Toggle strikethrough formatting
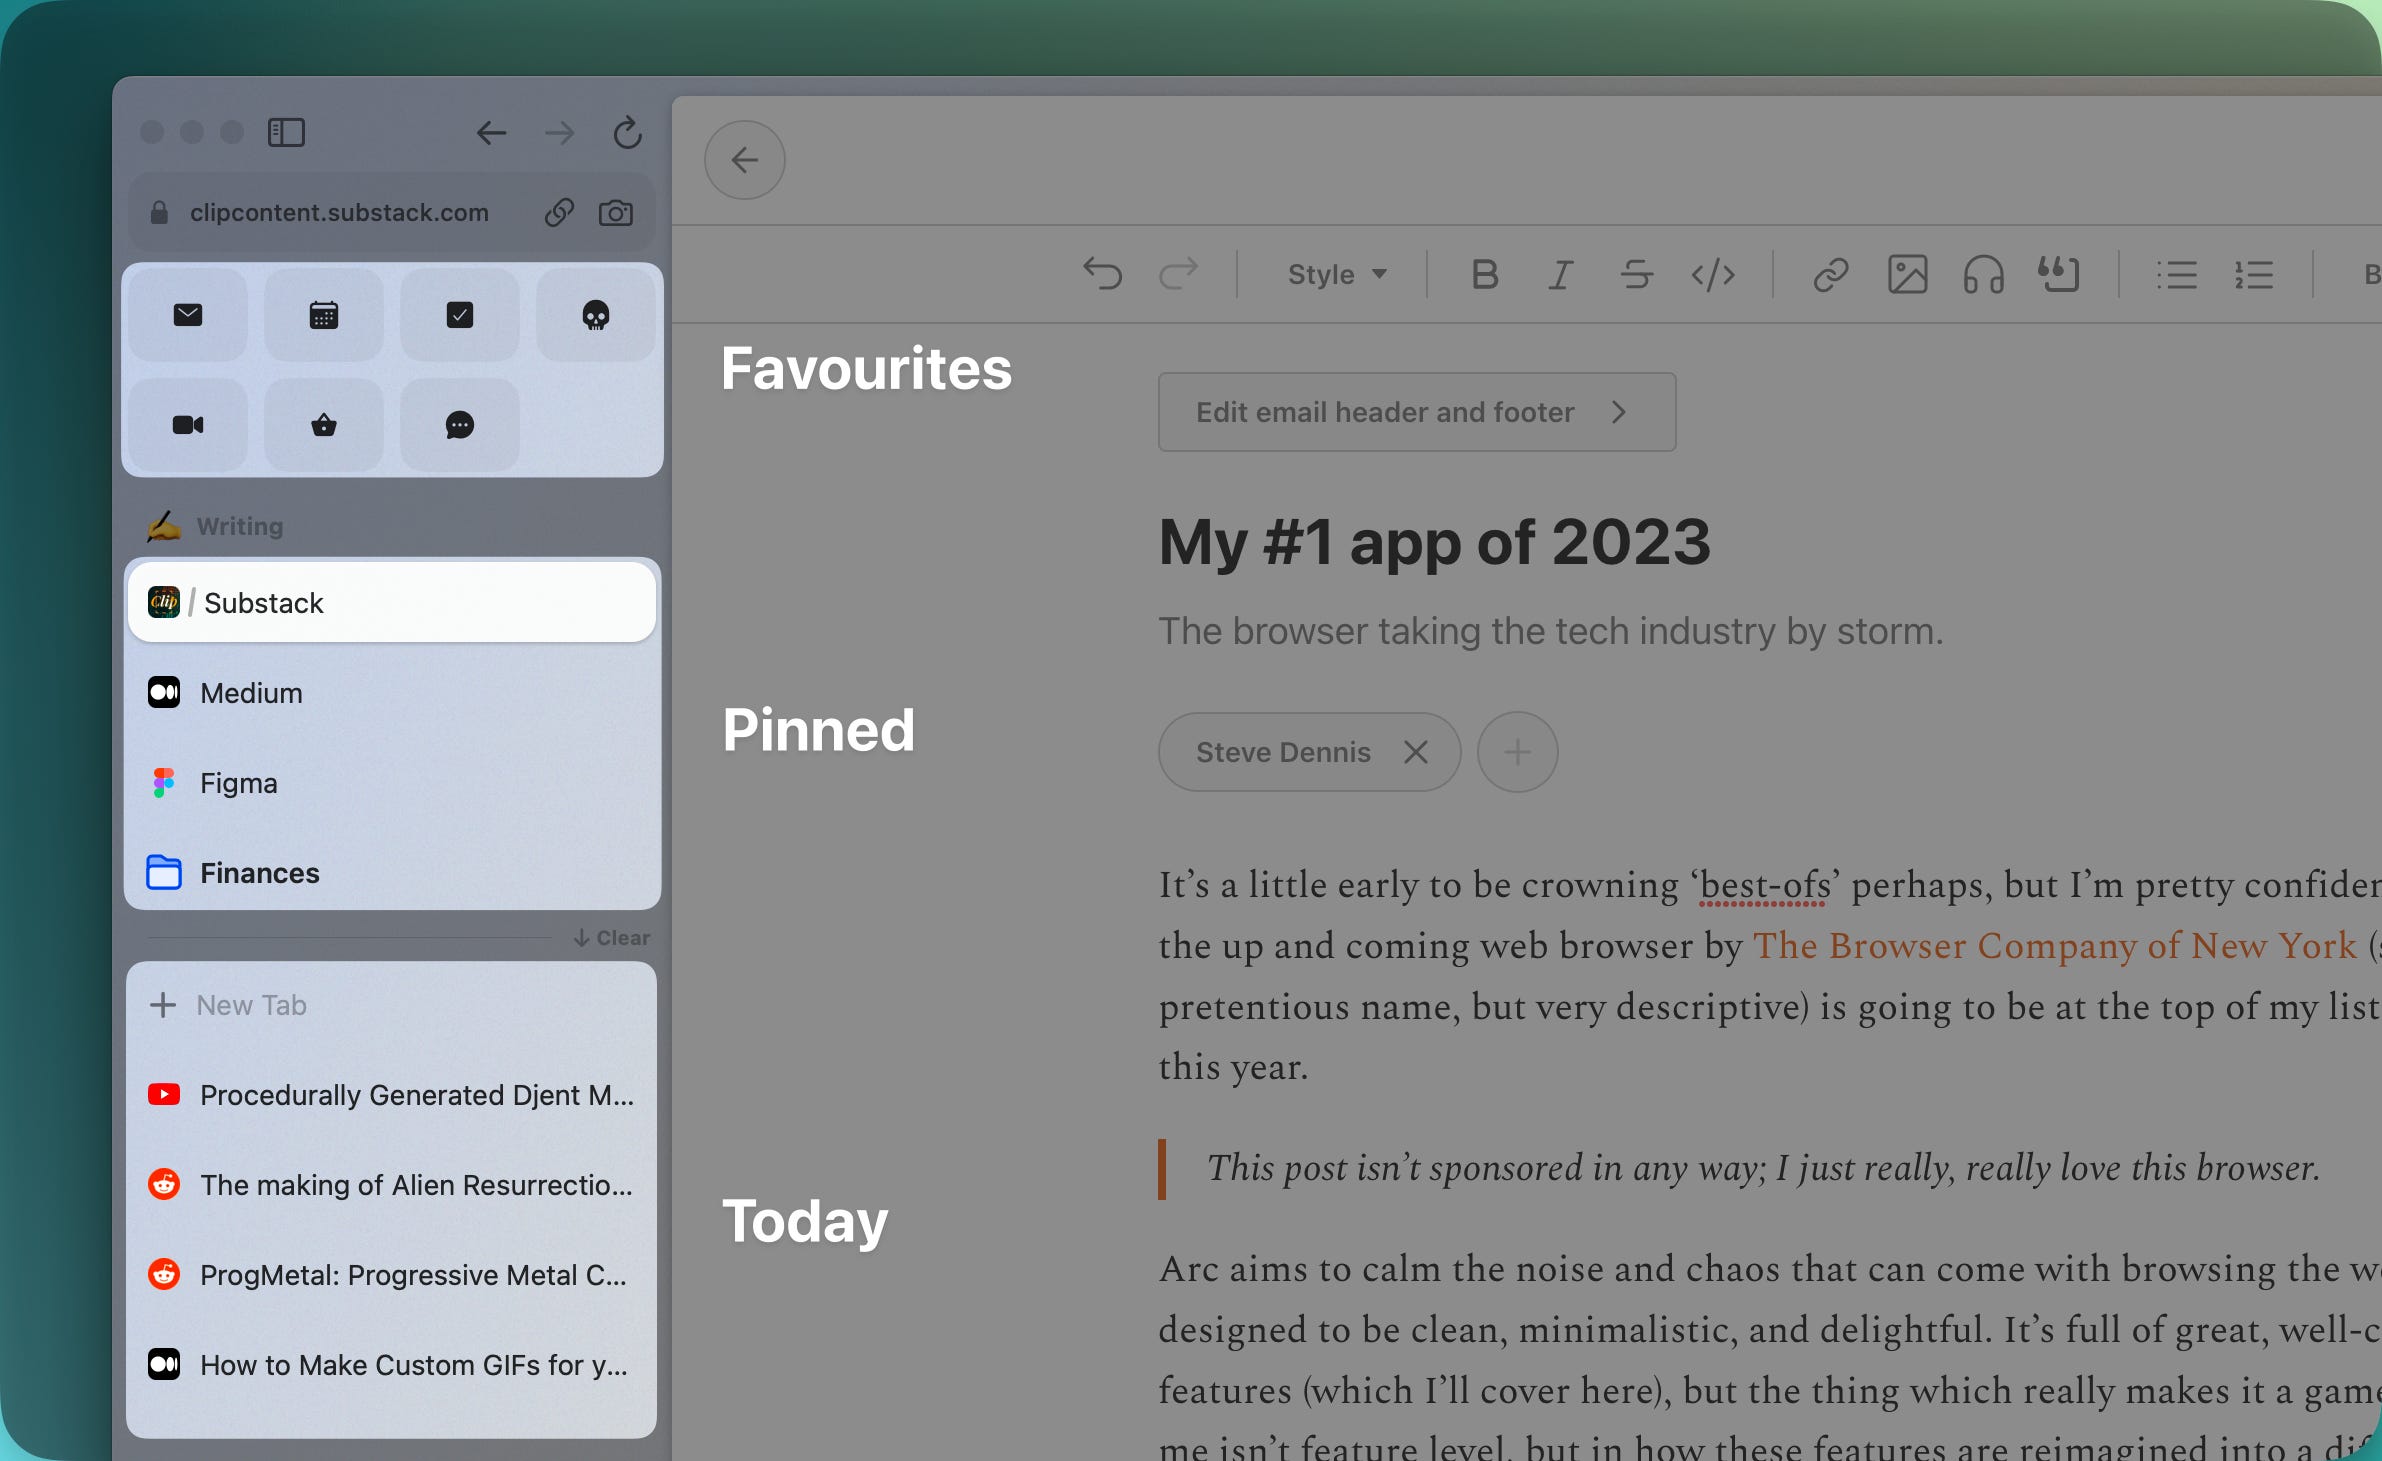The image size is (2382, 1461). coord(1636,274)
